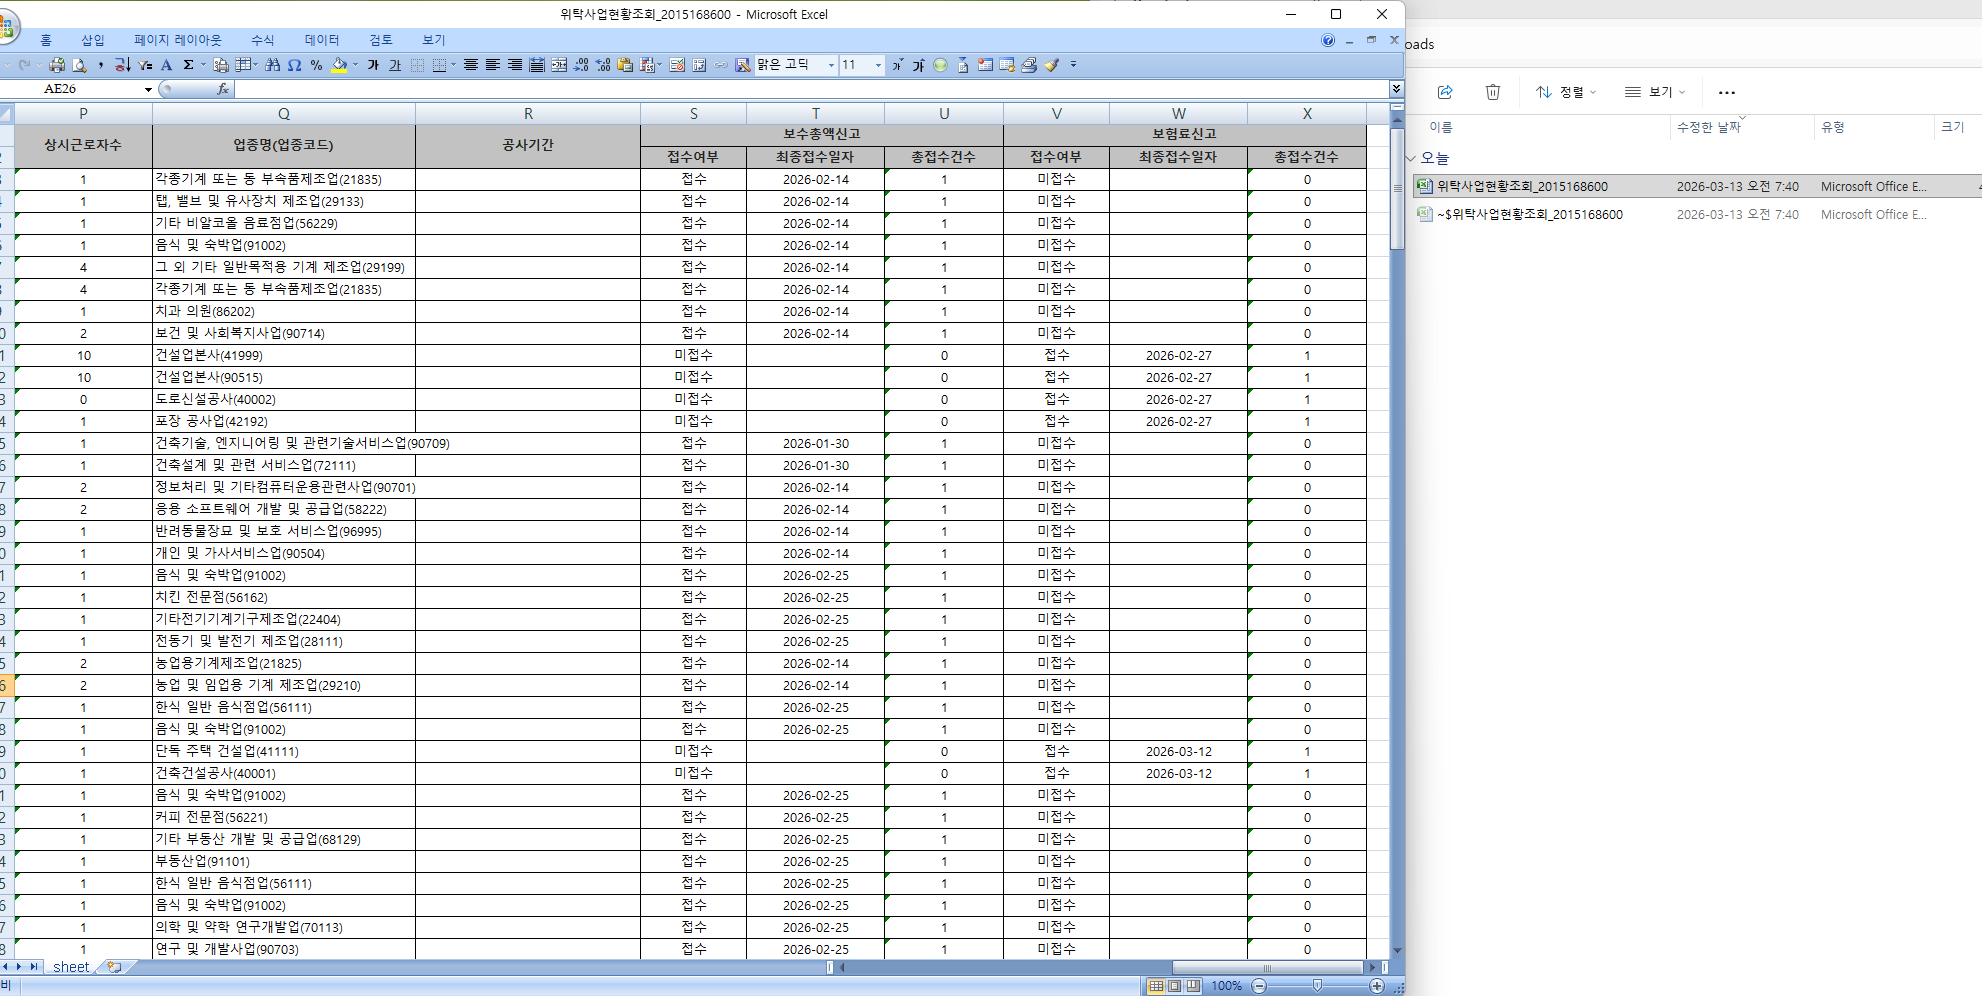Switch to Normal view in status bar
Image resolution: width=1982 pixels, height=996 pixels.
(1156, 986)
